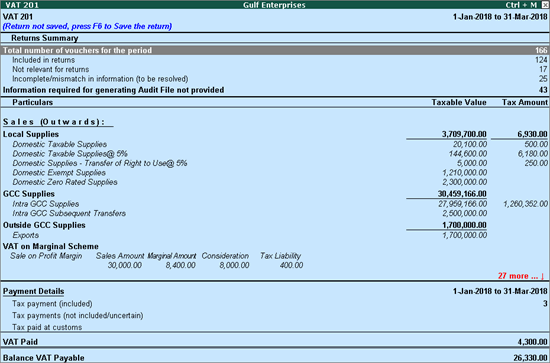550x363 pixels.
Task: Click the voucher count 166
Action: 541,50
